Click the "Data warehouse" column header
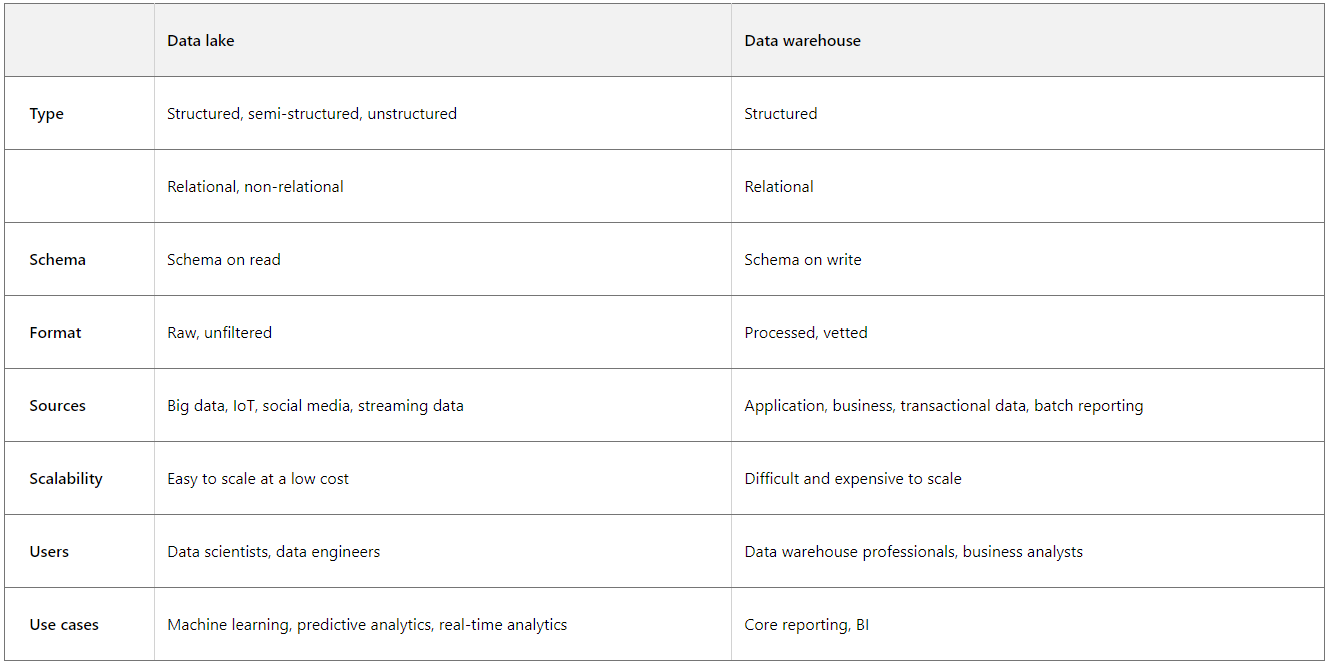This screenshot has width=1326, height=664. pos(802,41)
